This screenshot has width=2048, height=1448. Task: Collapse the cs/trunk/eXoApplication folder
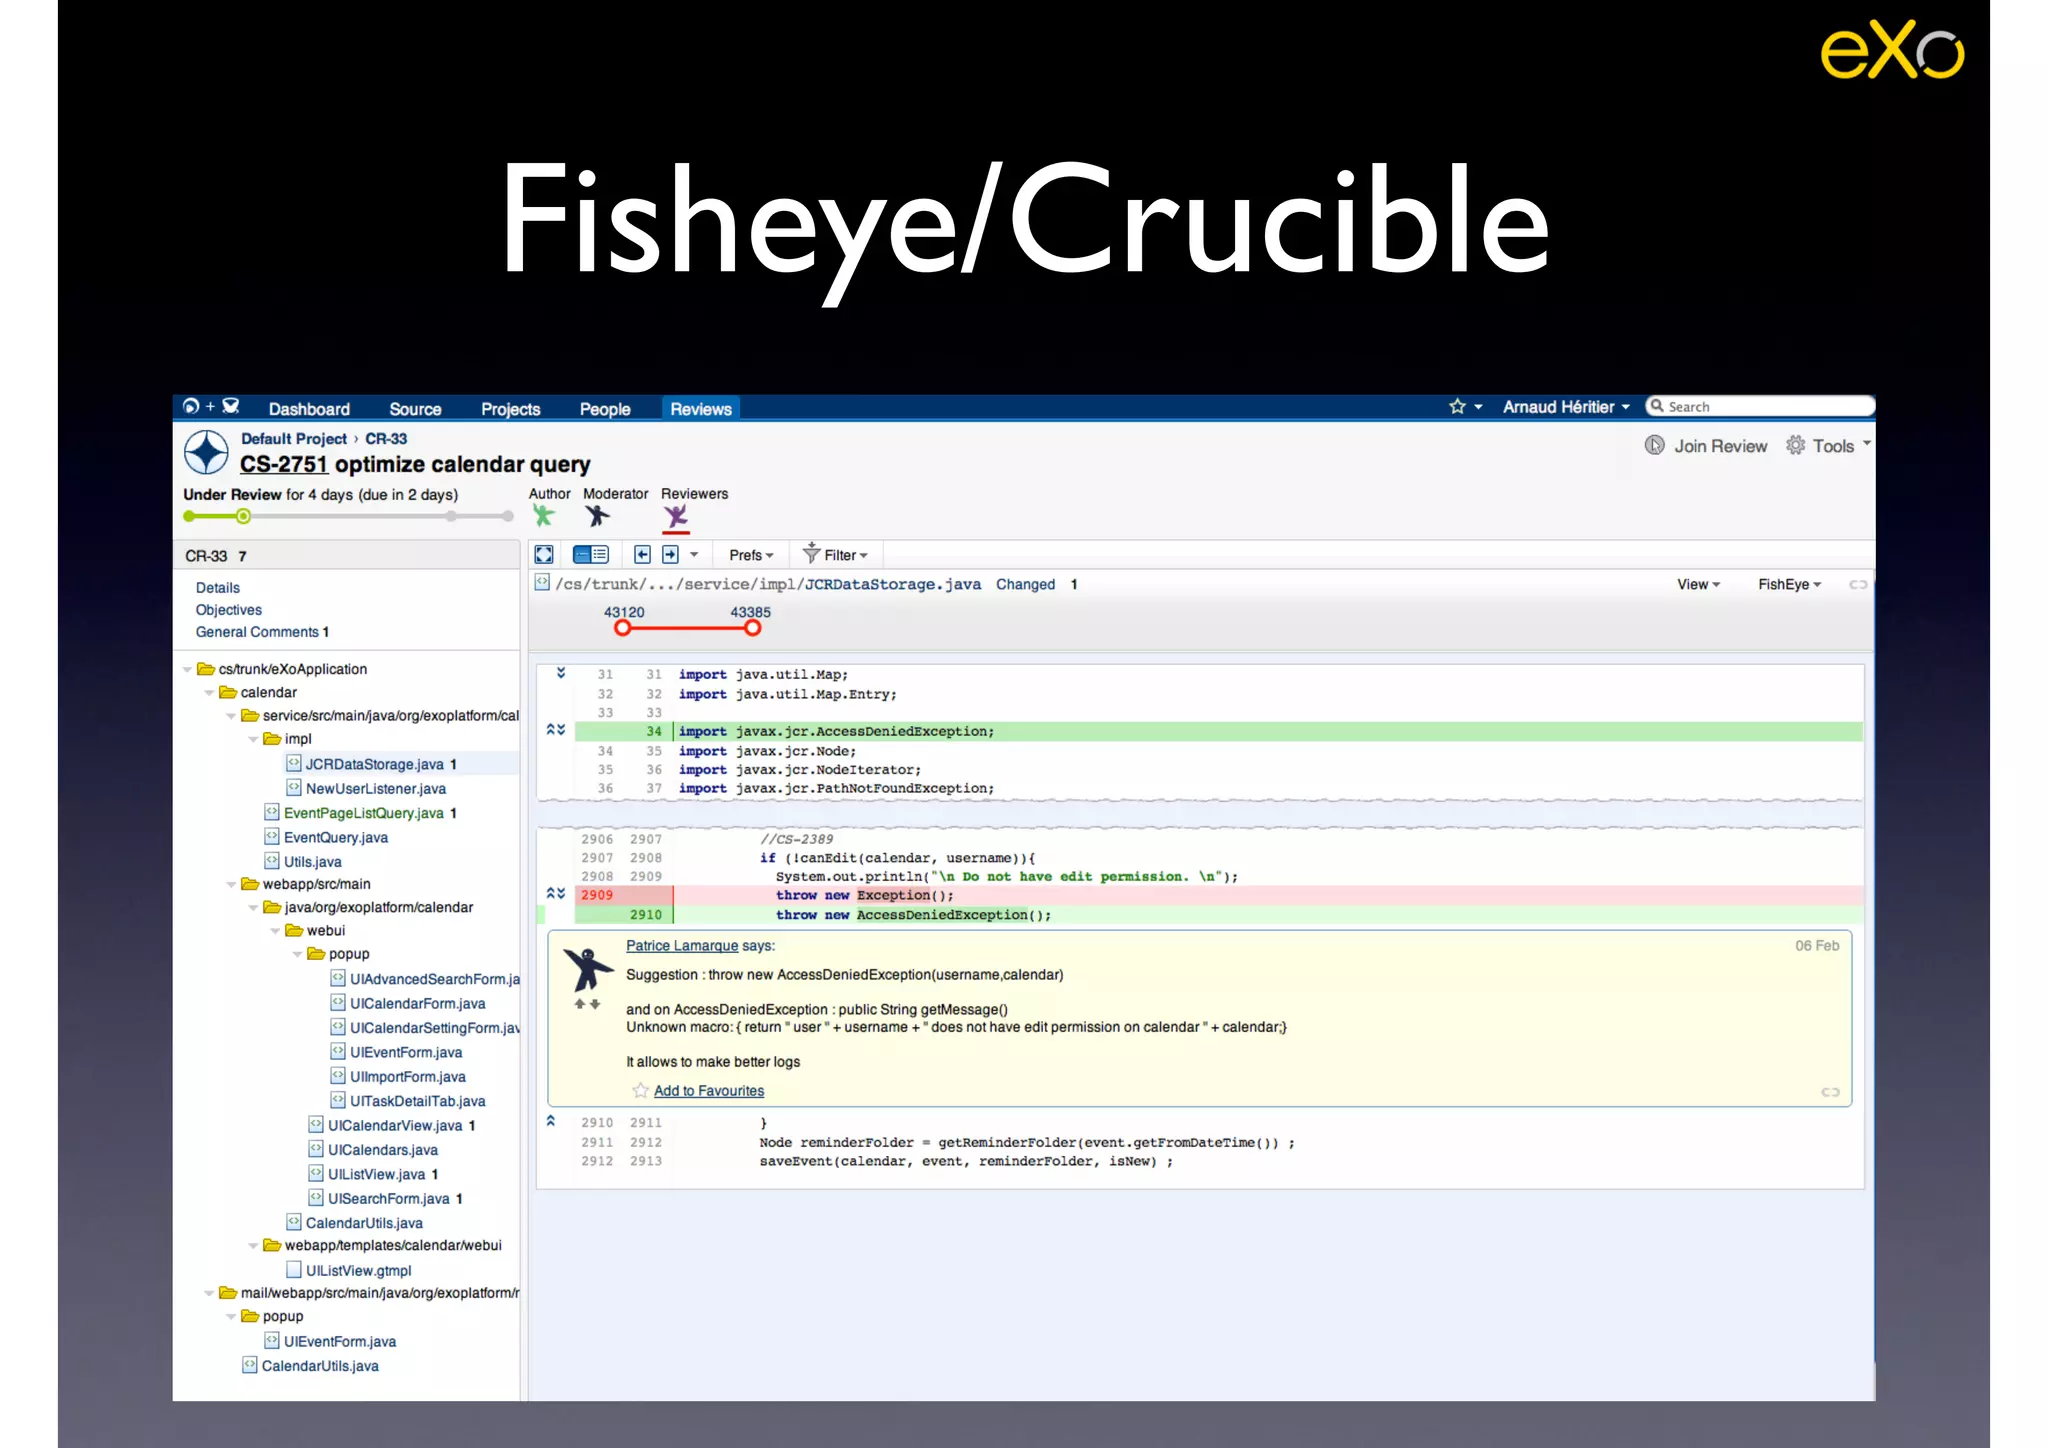187,670
